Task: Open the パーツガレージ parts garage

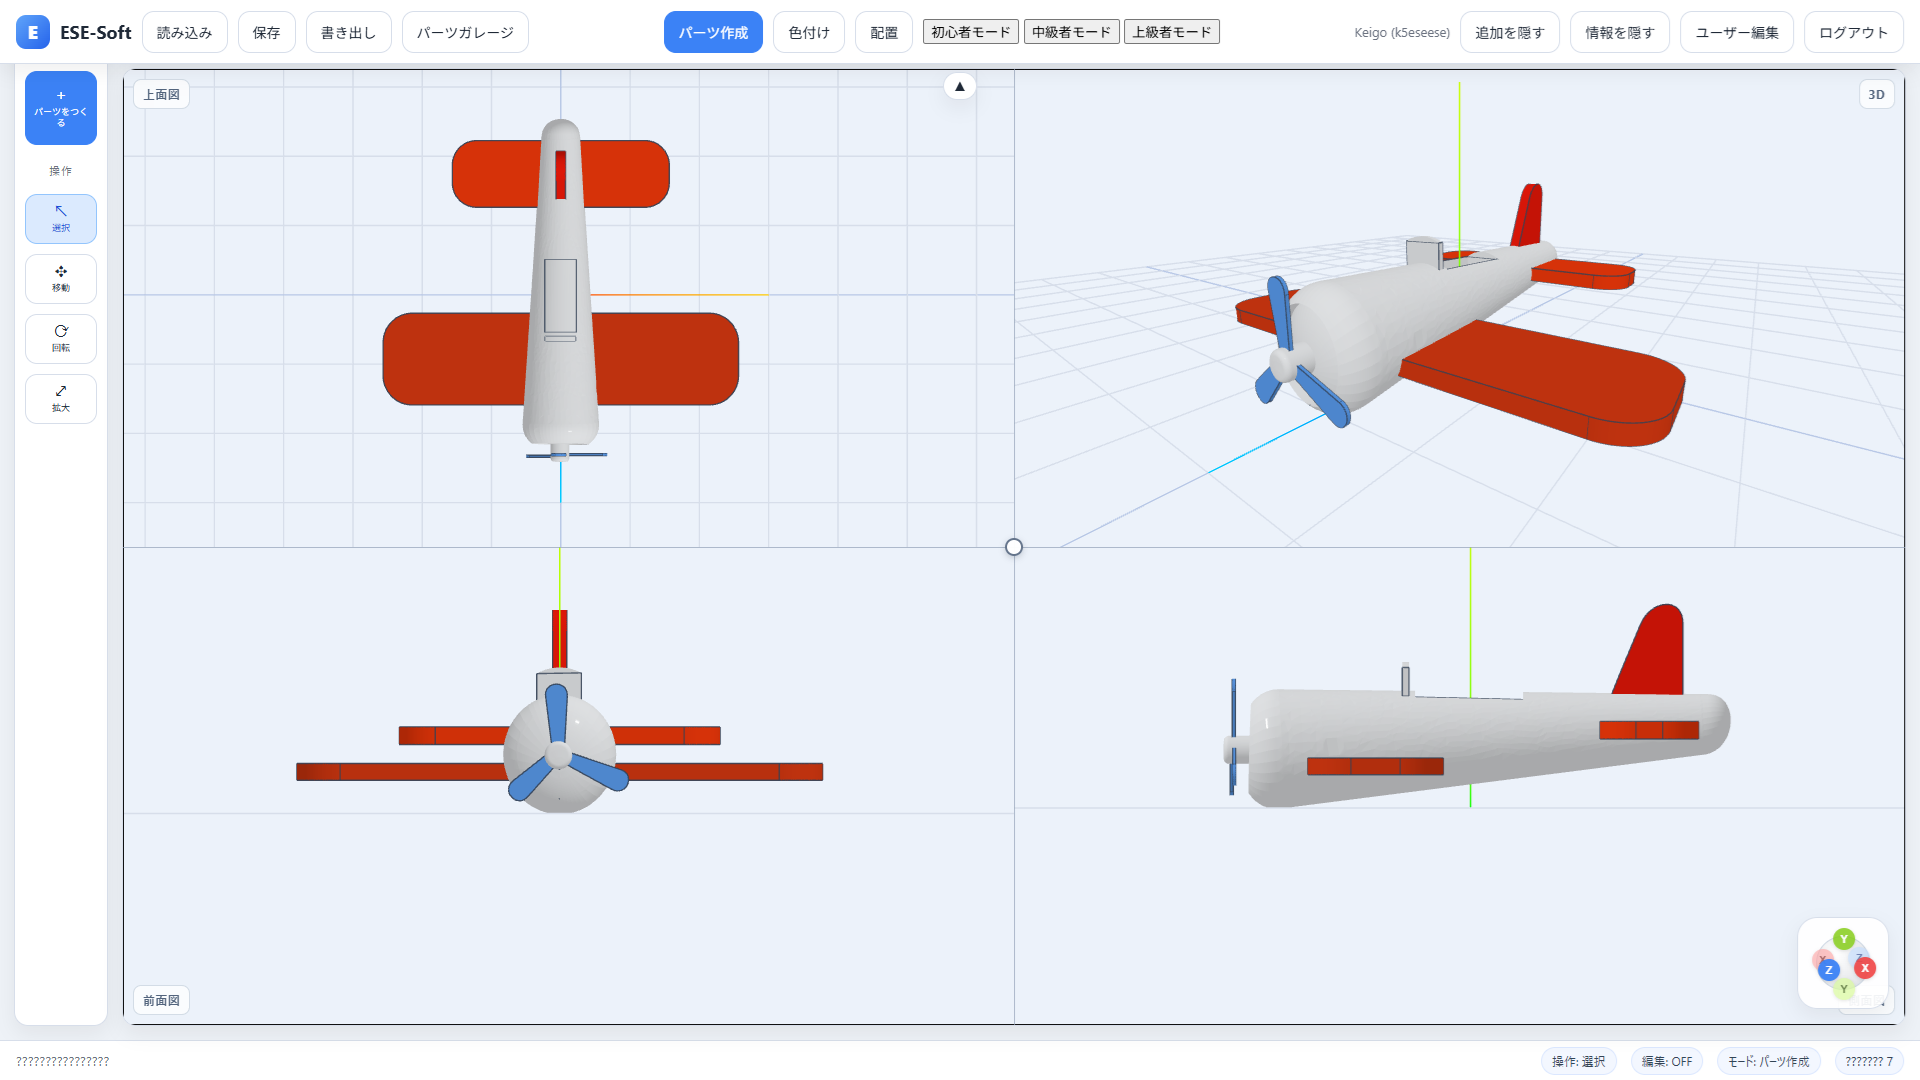Action: pyautogui.click(x=465, y=32)
